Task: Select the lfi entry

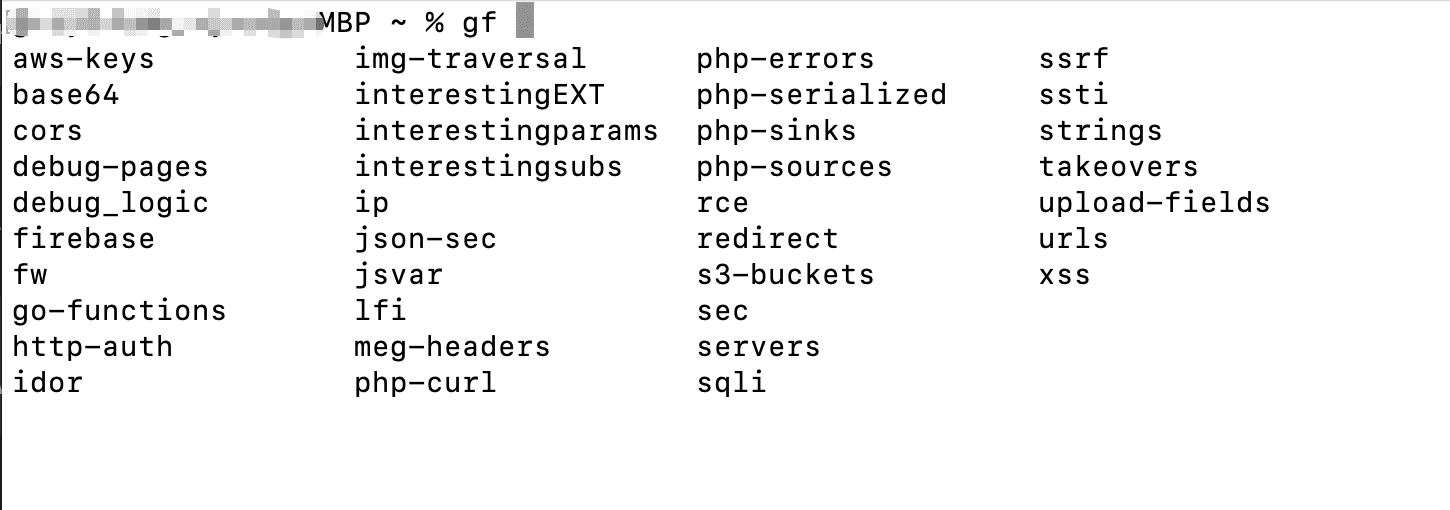Action: coord(380,311)
